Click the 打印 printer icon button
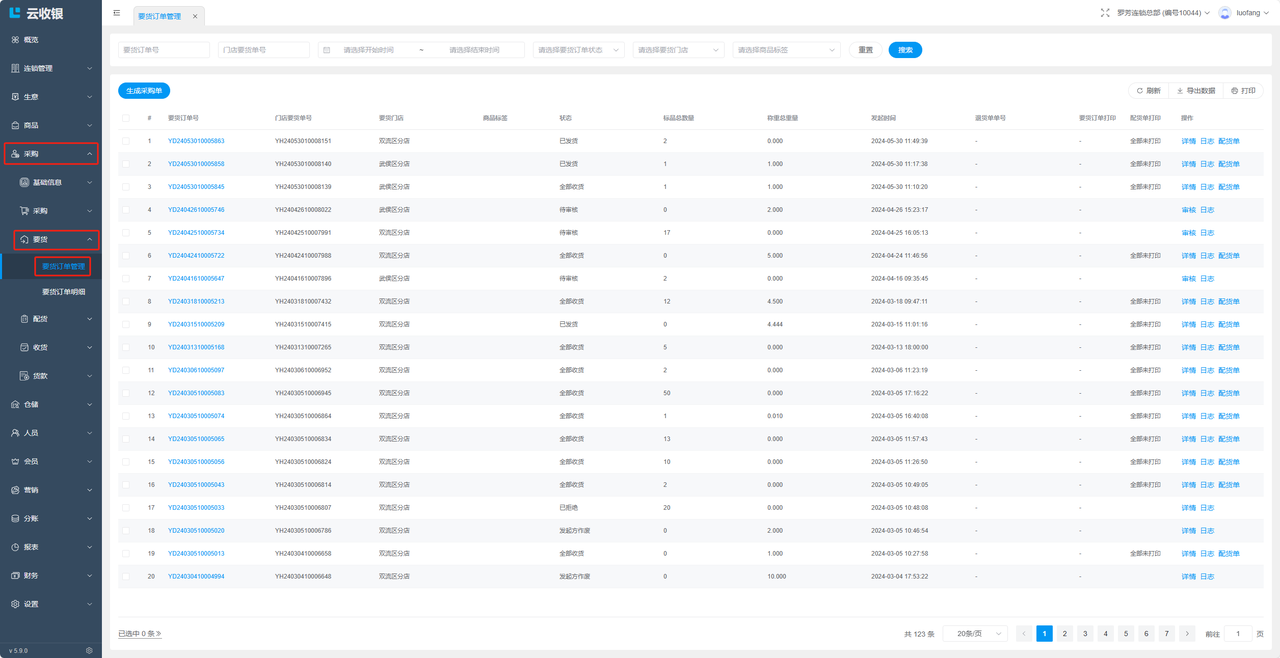This screenshot has height=658, width=1280. point(1235,91)
